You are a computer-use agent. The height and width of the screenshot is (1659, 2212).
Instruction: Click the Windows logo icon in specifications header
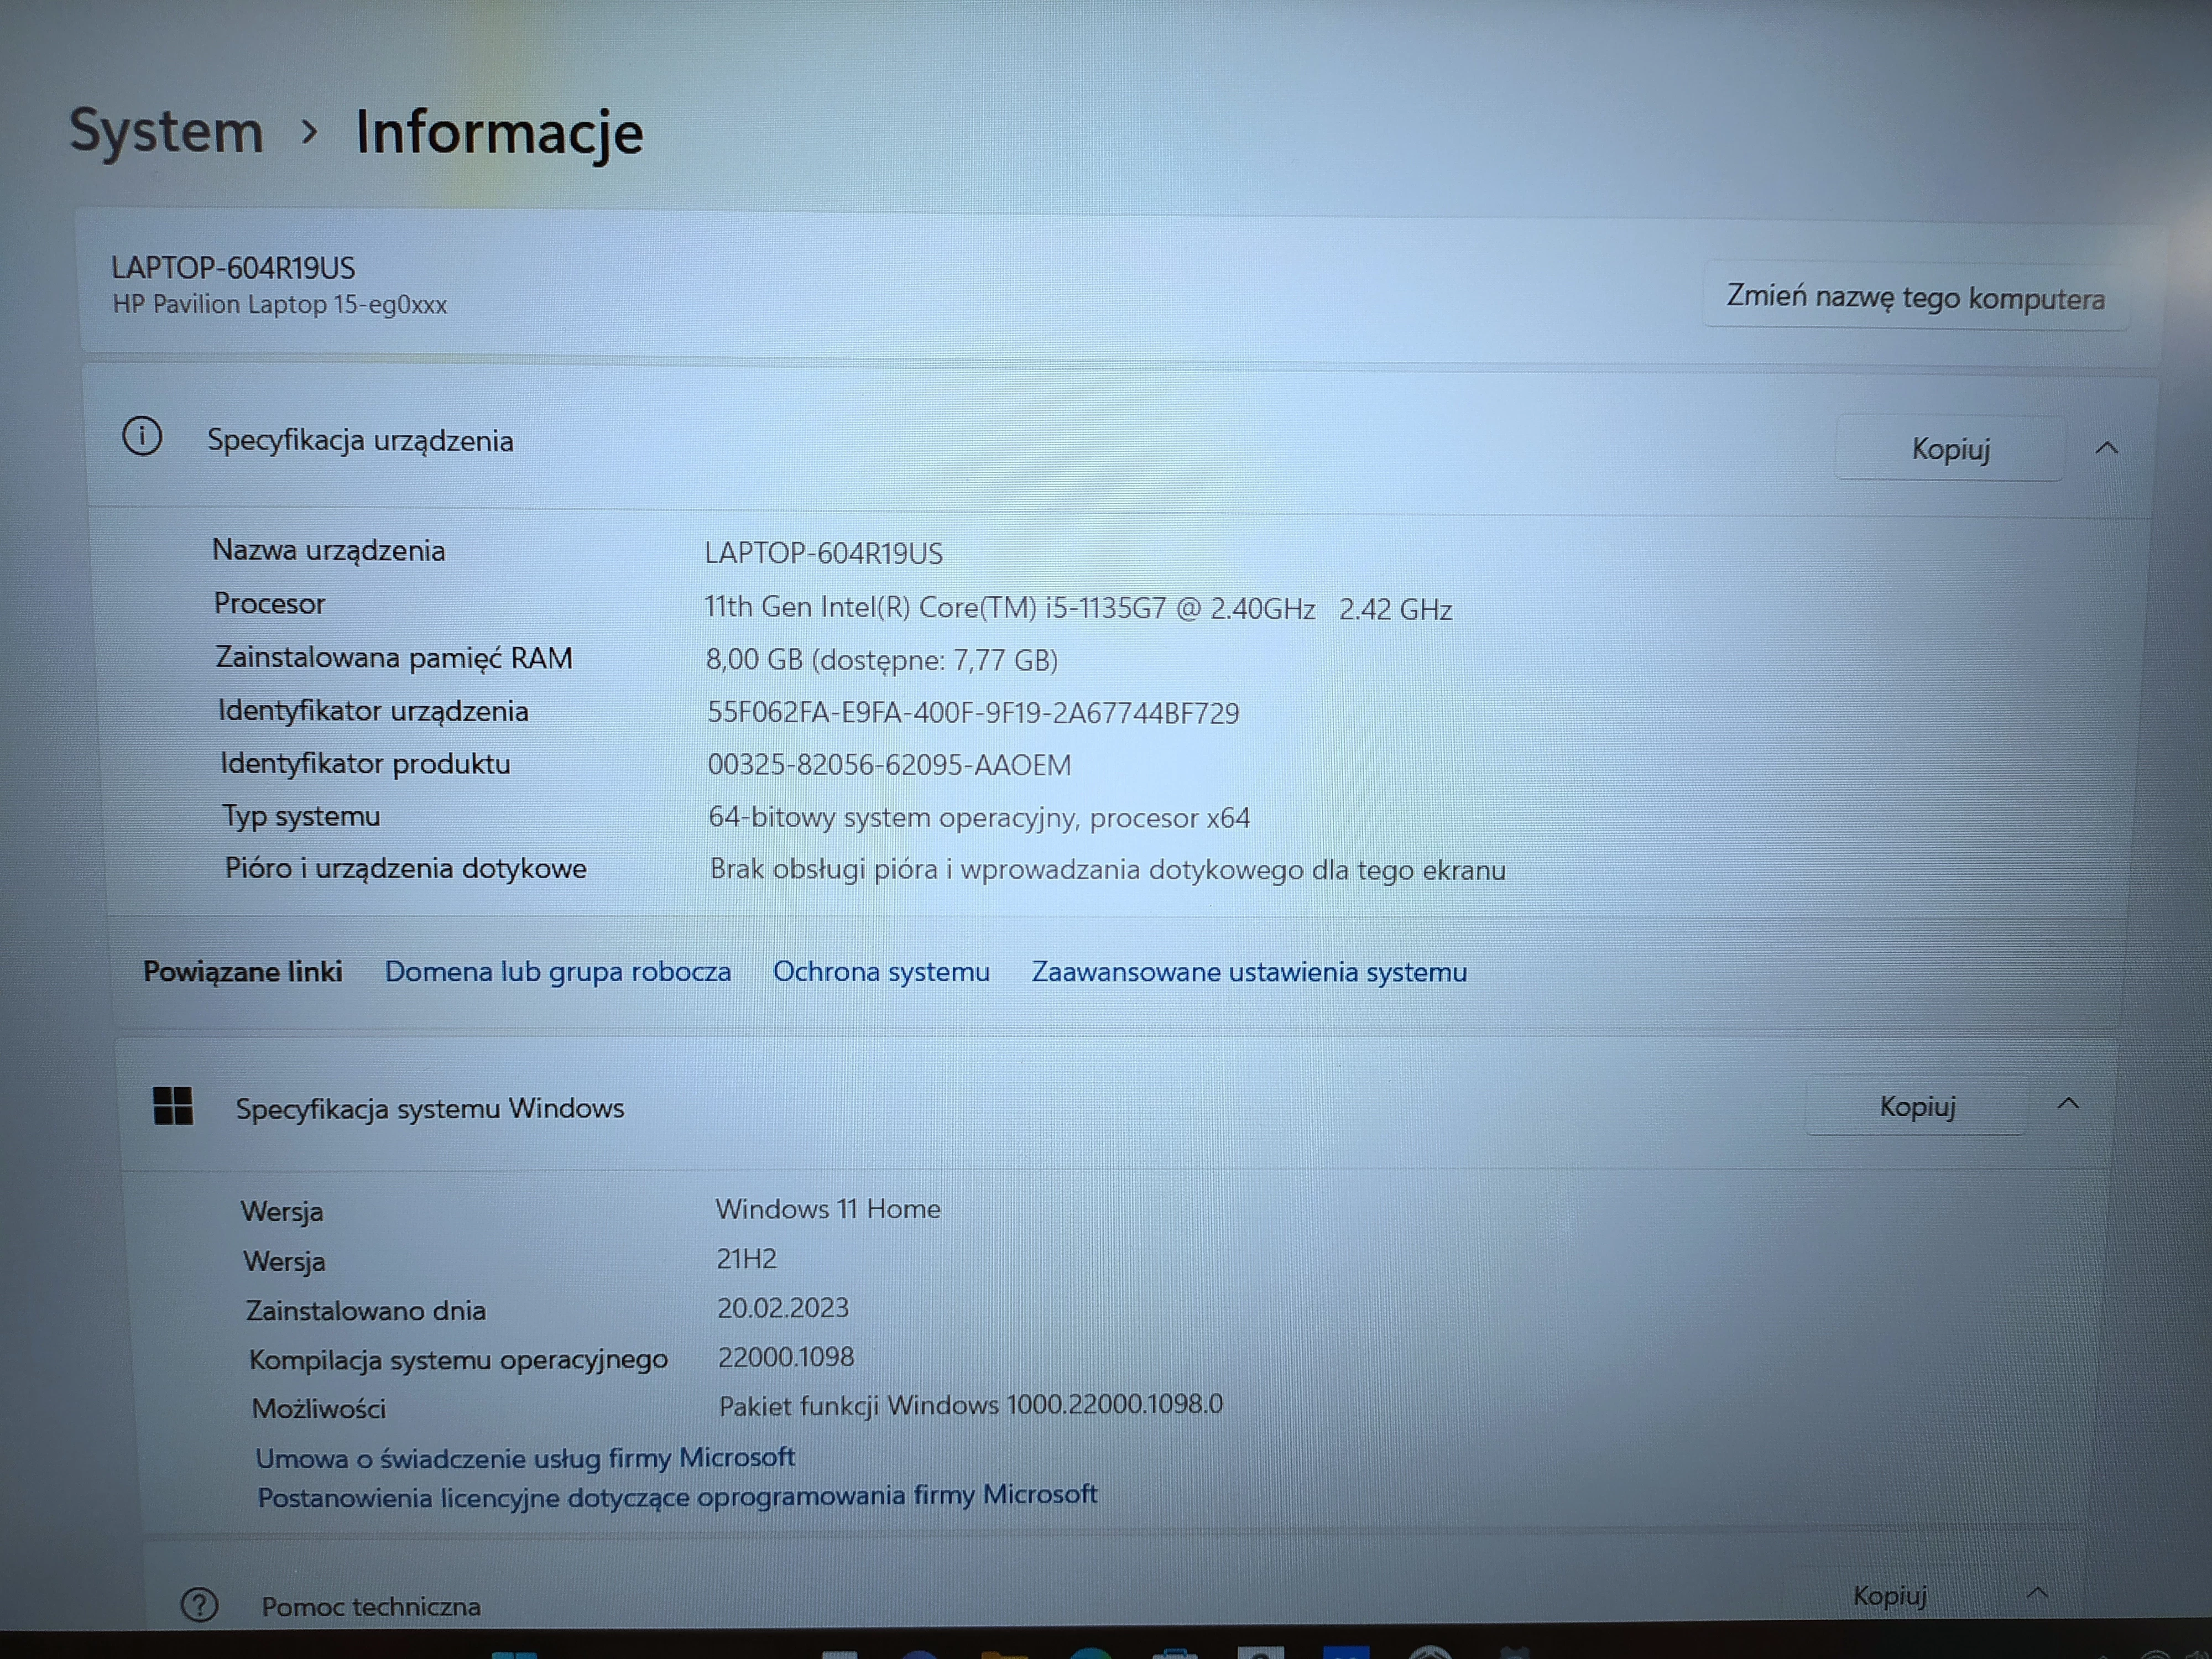click(x=173, y=1106)
